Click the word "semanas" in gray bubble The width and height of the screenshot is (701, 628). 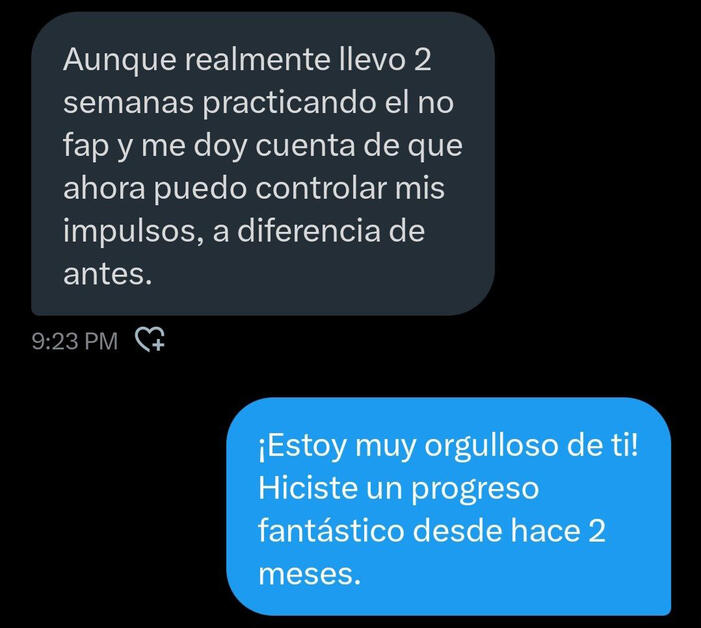(128, 104)
